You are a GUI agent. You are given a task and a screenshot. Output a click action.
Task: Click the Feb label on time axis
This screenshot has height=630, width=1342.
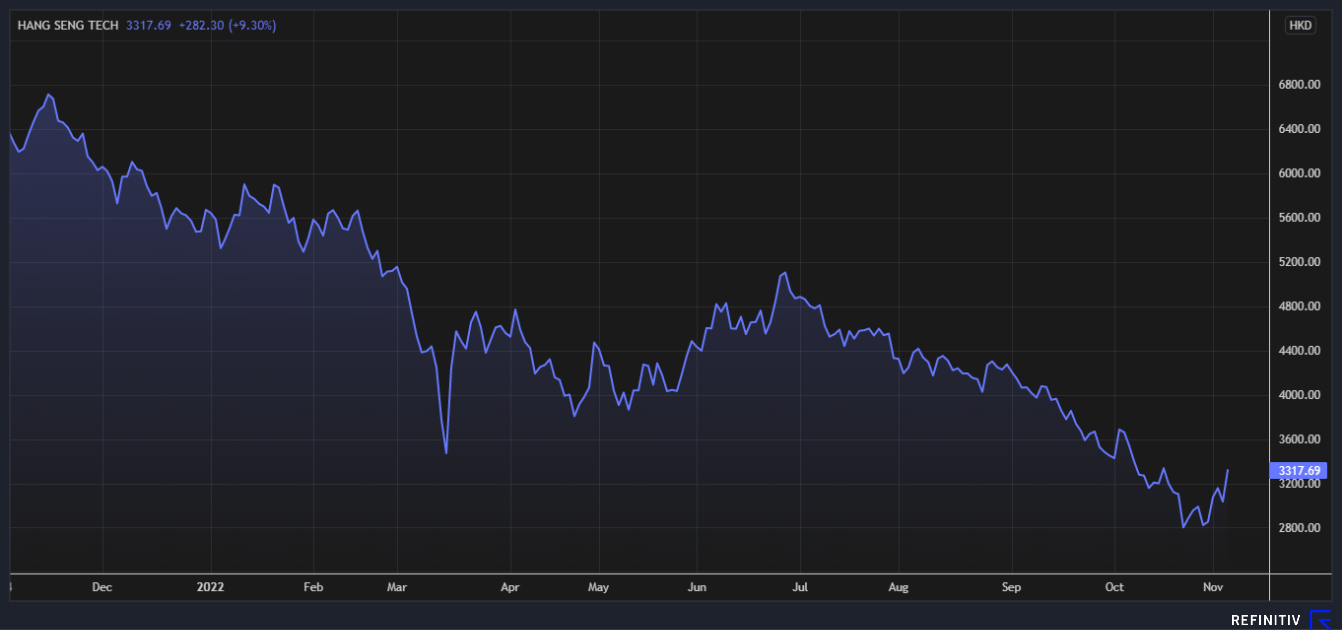(313, 587)
